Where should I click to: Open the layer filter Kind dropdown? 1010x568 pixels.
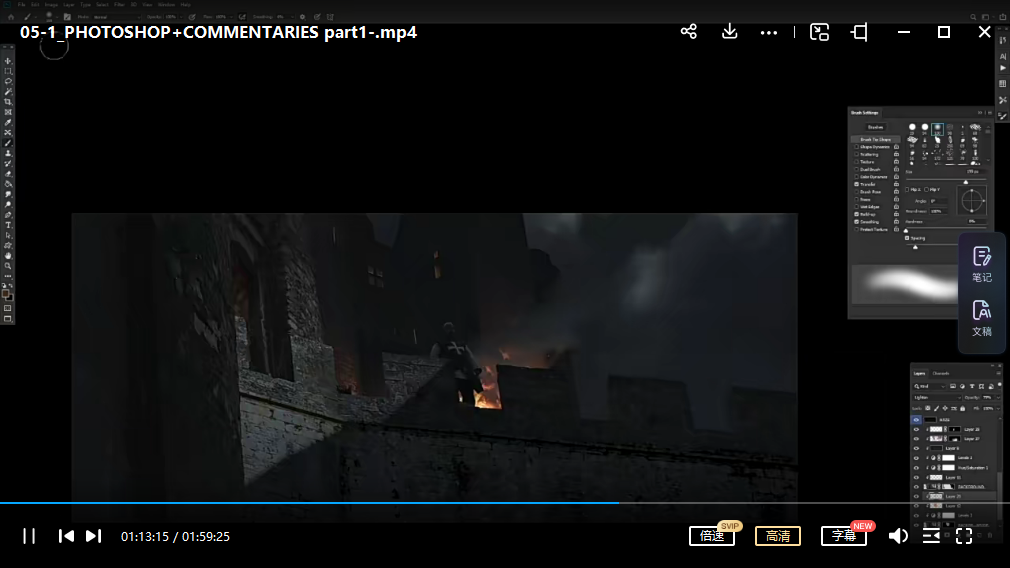coord(929,386)
